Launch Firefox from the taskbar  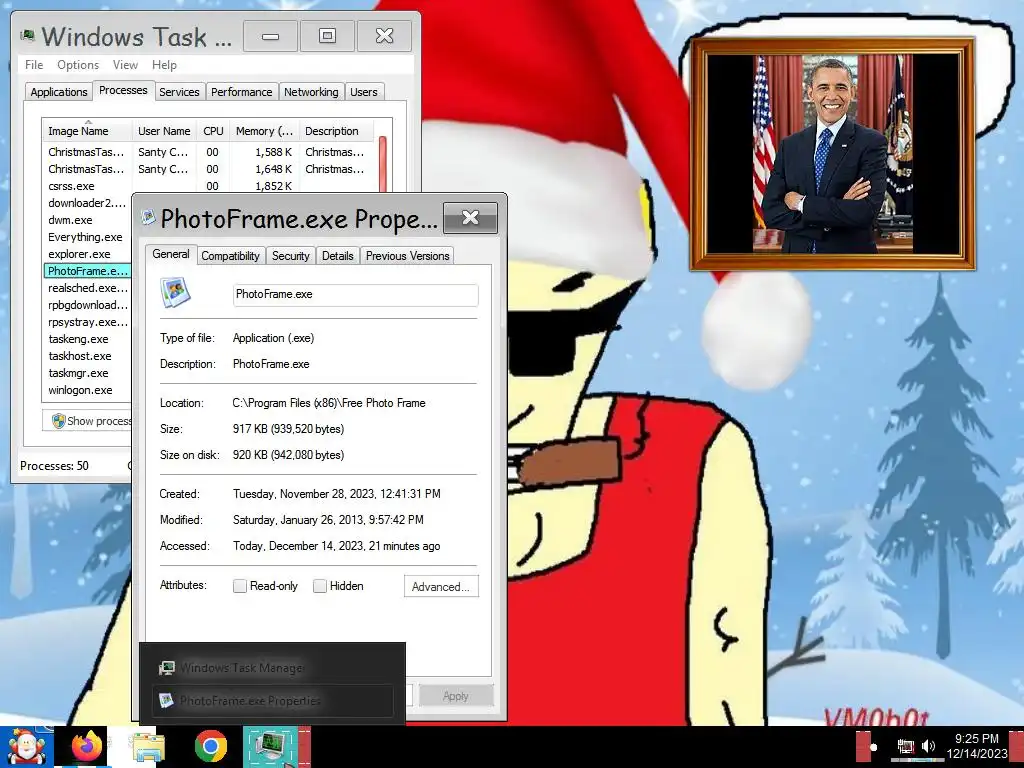pos(88,746)
